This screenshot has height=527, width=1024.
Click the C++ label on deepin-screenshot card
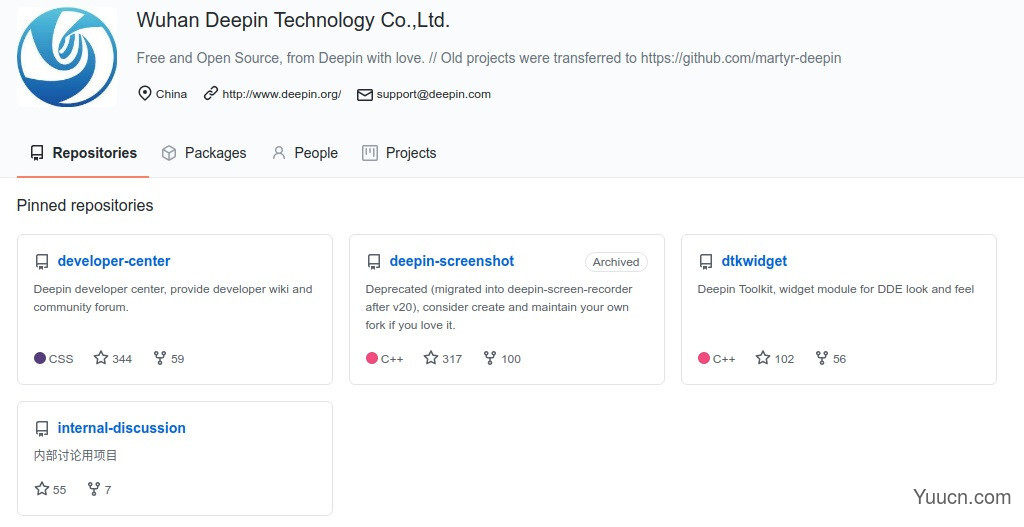[392, 359]
